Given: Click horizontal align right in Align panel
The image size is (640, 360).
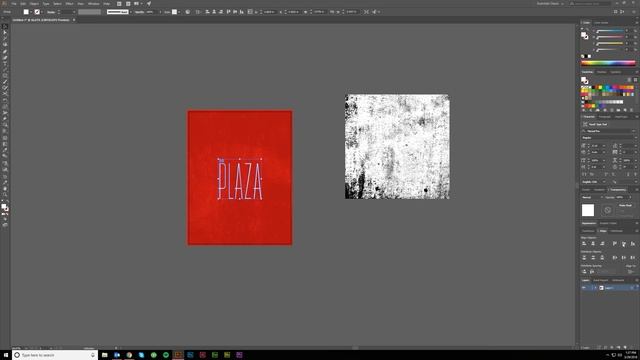Looking at the screenshot, I should 602,244.
